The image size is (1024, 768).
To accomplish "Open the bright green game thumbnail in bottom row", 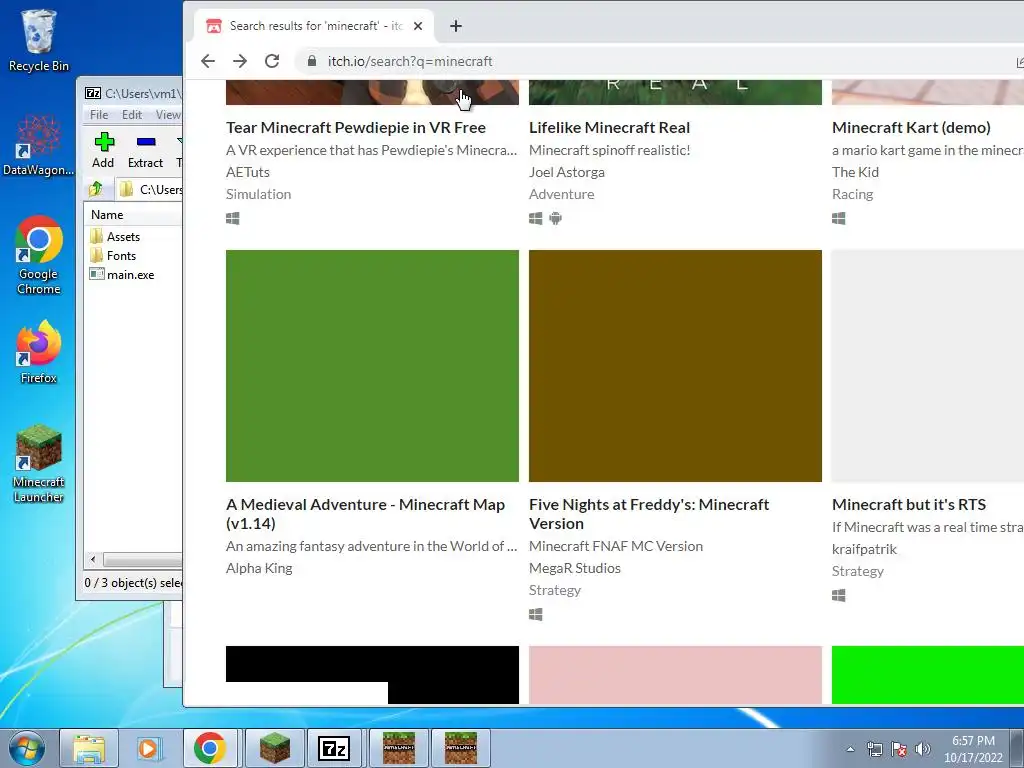I will 927,675.
